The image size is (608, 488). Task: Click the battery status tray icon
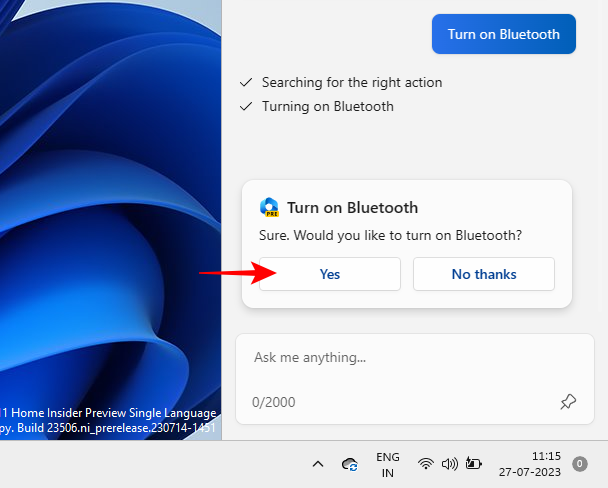473,464
